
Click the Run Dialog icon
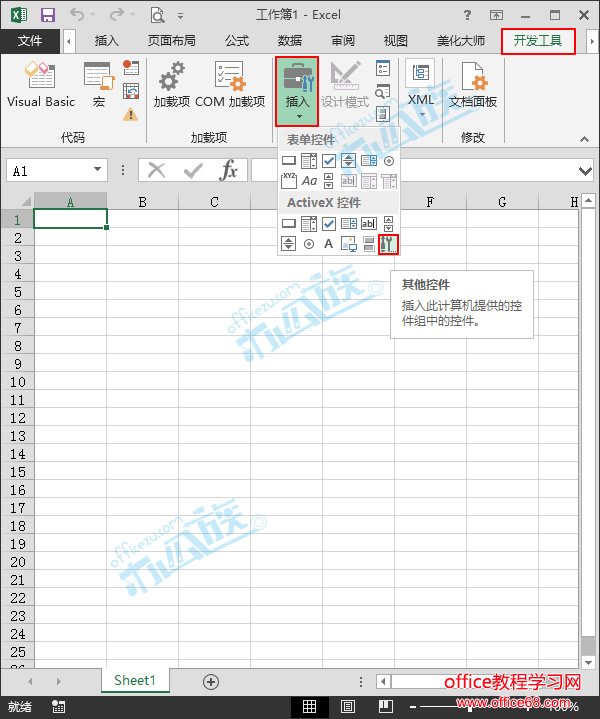click(x=383, y=114)
